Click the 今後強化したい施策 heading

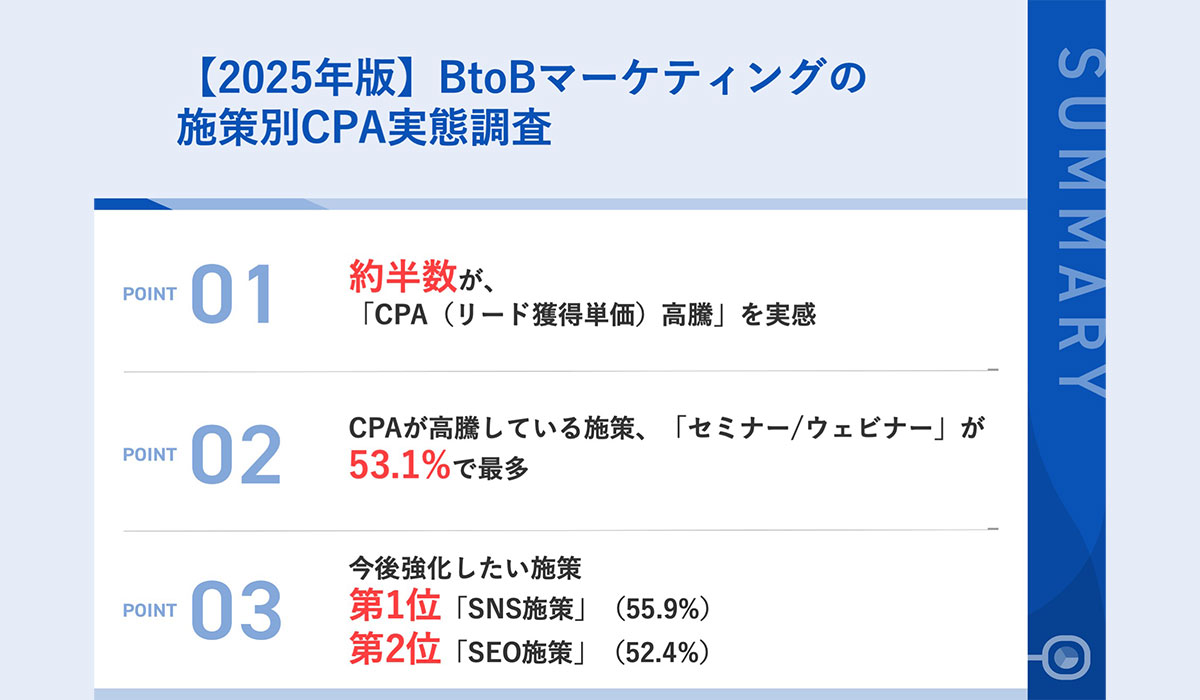(x=464, y=569)
